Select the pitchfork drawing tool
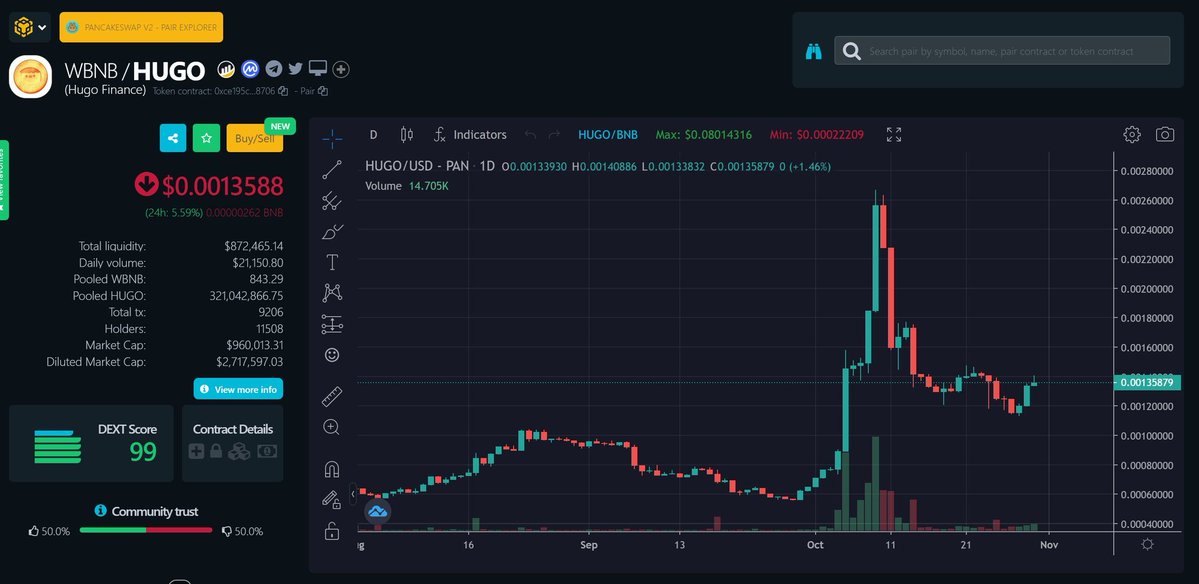Screen dimensions: 1199x584 (332, 201)
